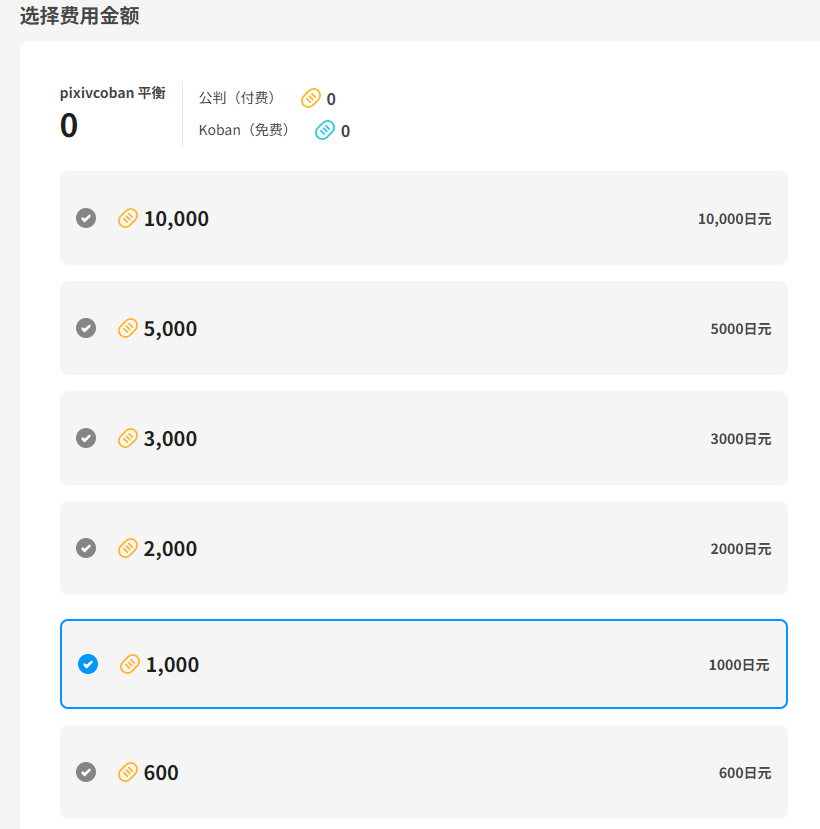Click the orange coin icon beside 2,000
The image size is (820, 829).
tap(127, 548)
